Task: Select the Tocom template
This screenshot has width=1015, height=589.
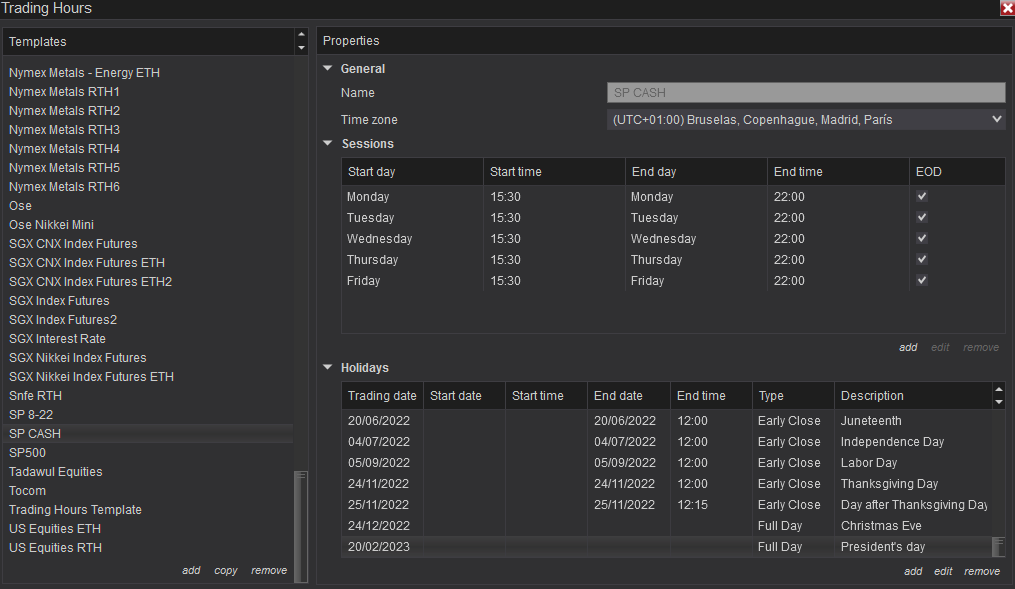Action: pos(27,491)
